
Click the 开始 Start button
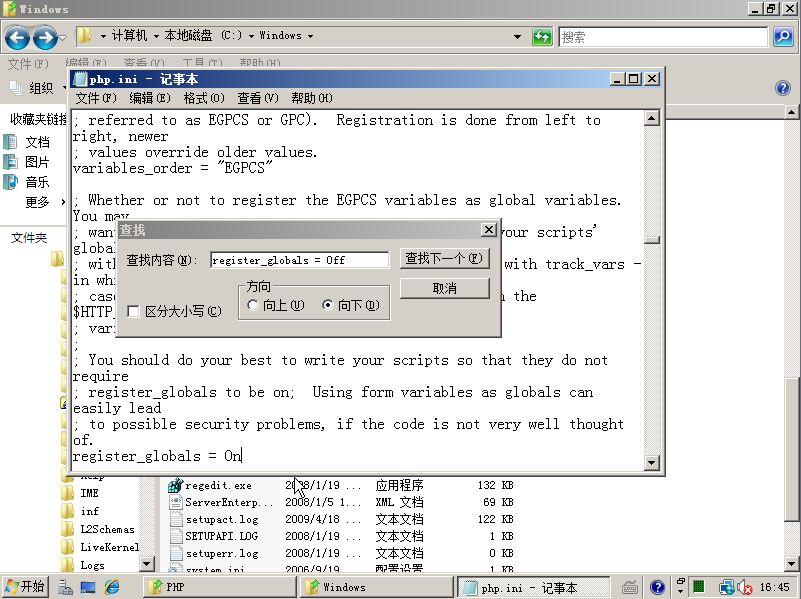[25, 587]
